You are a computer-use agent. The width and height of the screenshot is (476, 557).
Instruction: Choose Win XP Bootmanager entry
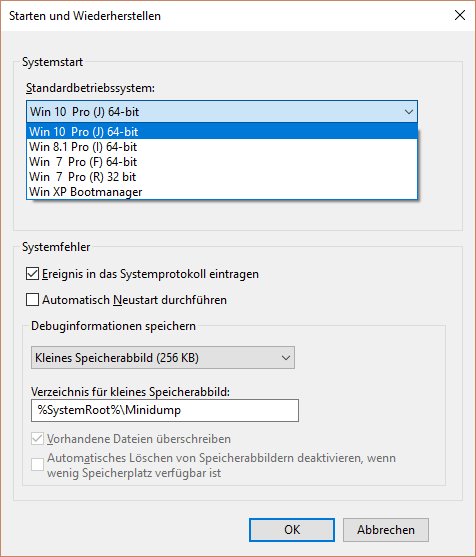[x=222, y=191]
